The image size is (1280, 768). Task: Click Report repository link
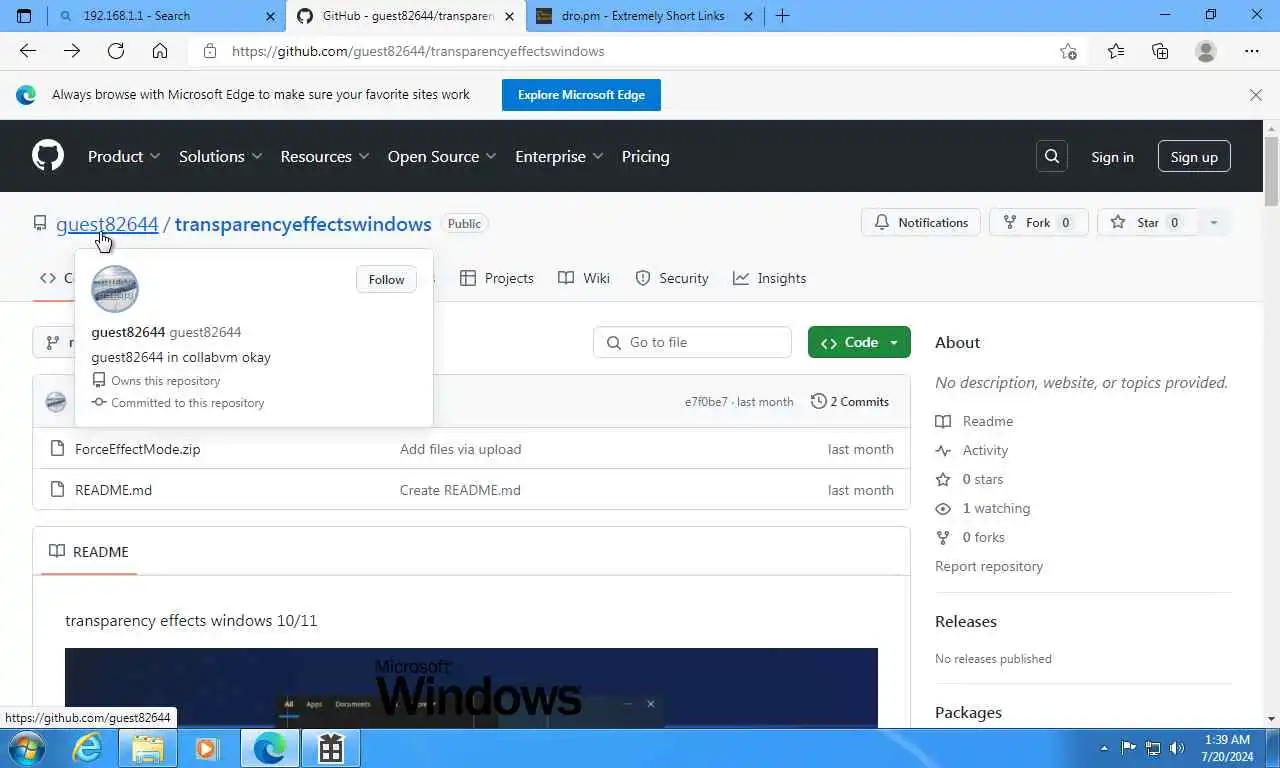coord(989,566)
